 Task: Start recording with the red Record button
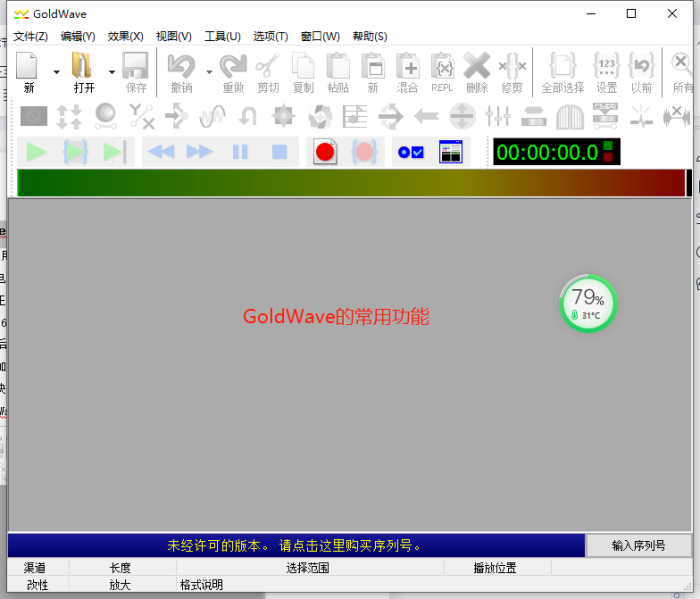pyautogui.click(x=325, y=152)
